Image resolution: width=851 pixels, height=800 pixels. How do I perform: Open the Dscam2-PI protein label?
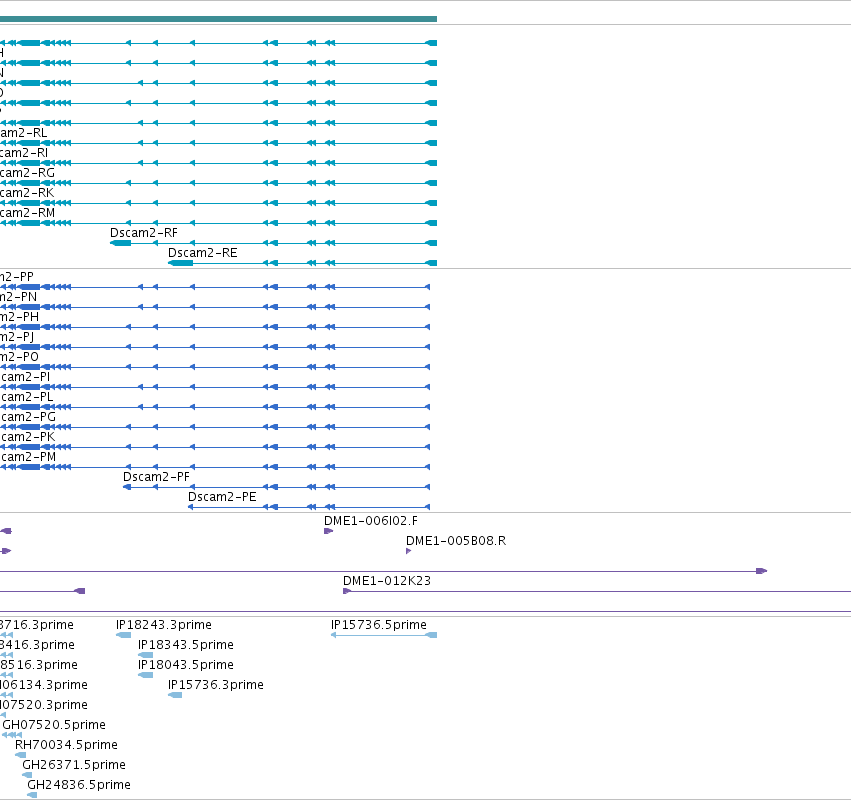[25, 377]
